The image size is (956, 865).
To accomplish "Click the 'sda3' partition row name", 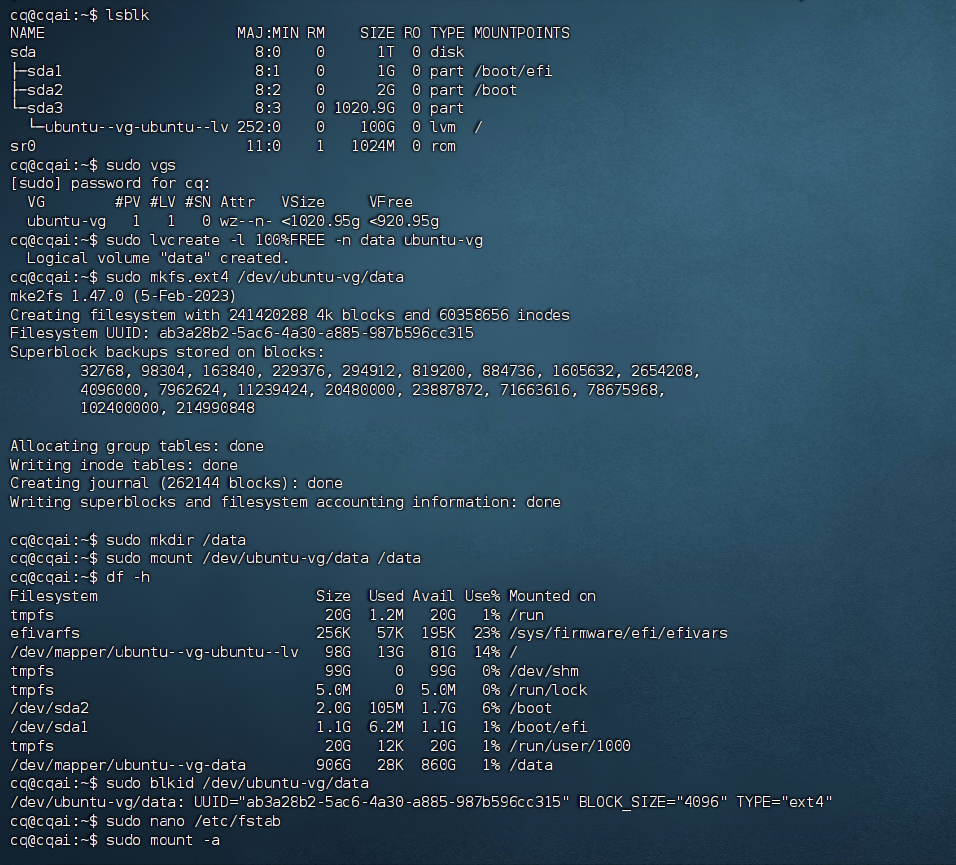I will pos(45,109).
